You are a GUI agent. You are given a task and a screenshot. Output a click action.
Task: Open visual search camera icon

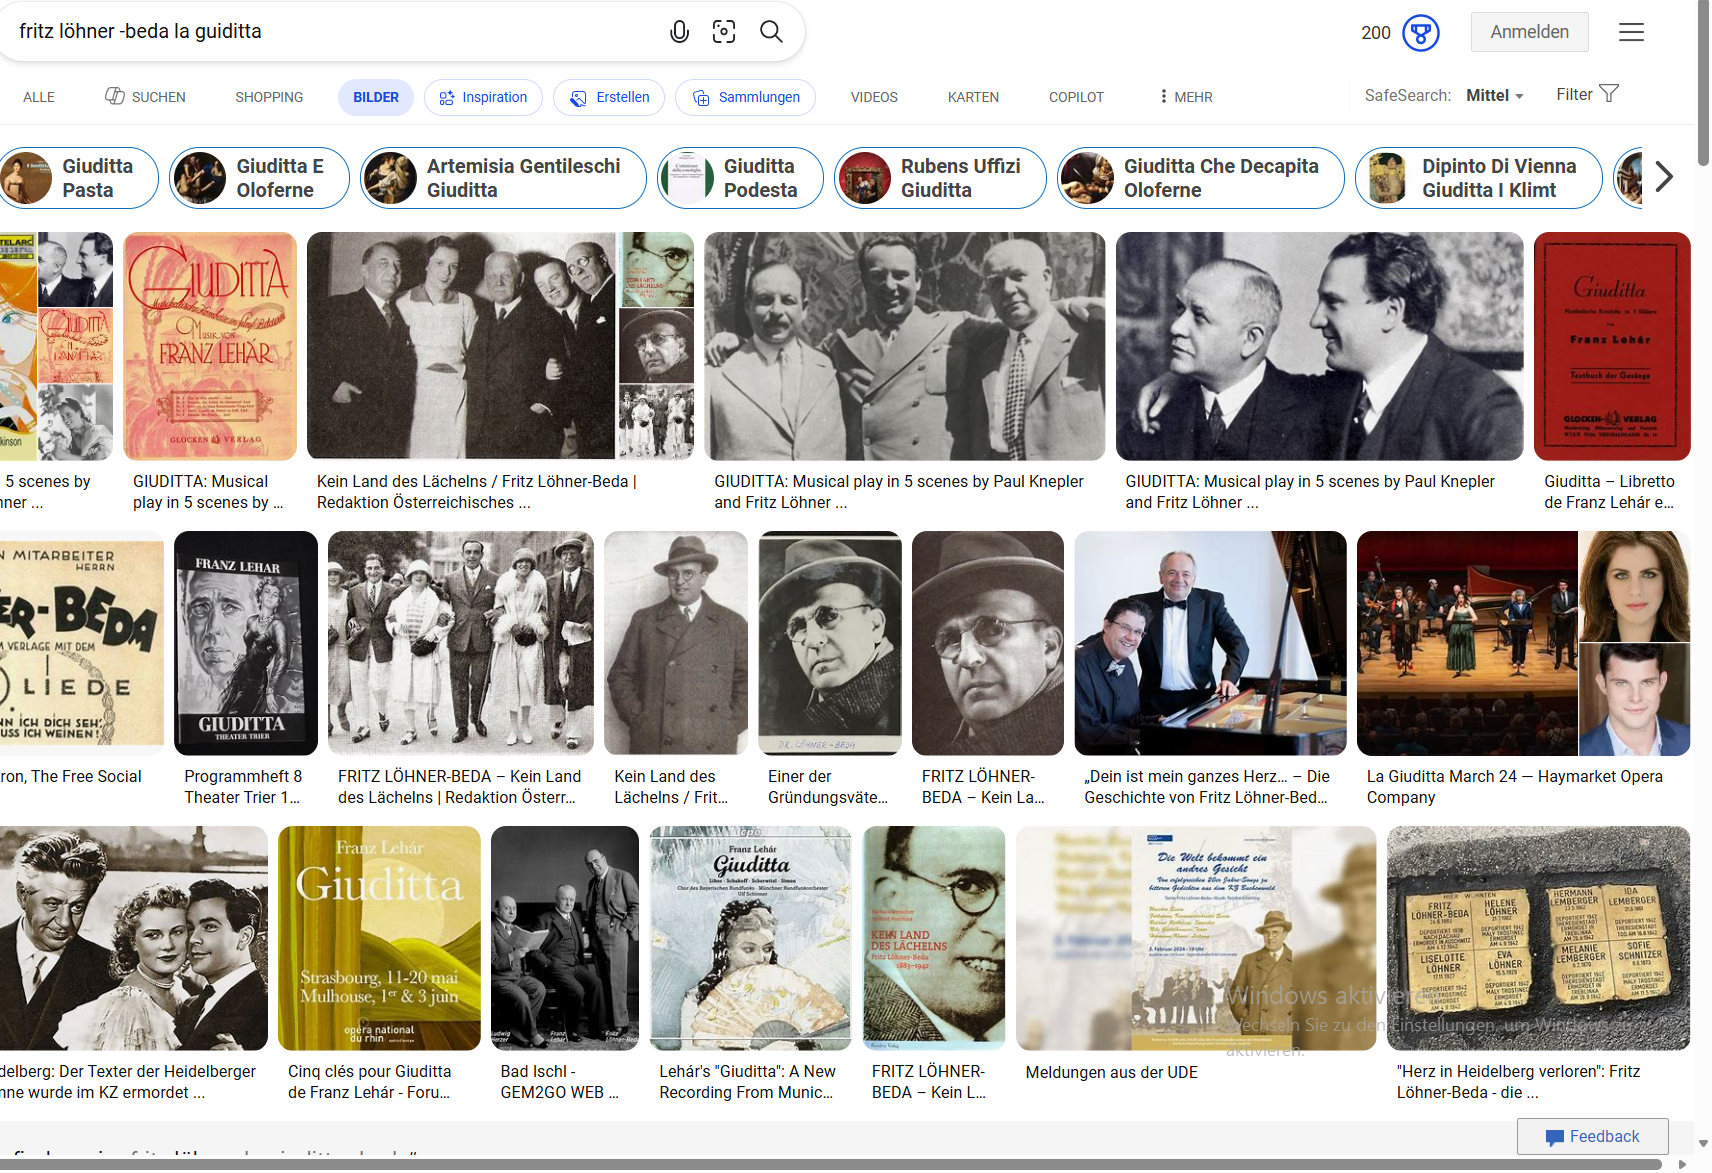point(724,32)
